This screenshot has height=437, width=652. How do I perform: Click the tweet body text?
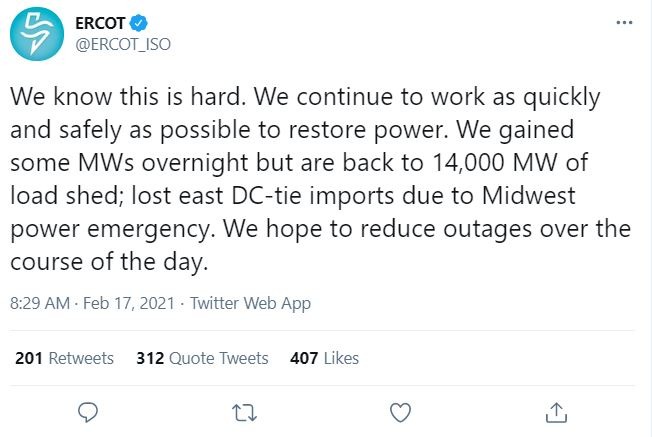click(x=321, y=179)
